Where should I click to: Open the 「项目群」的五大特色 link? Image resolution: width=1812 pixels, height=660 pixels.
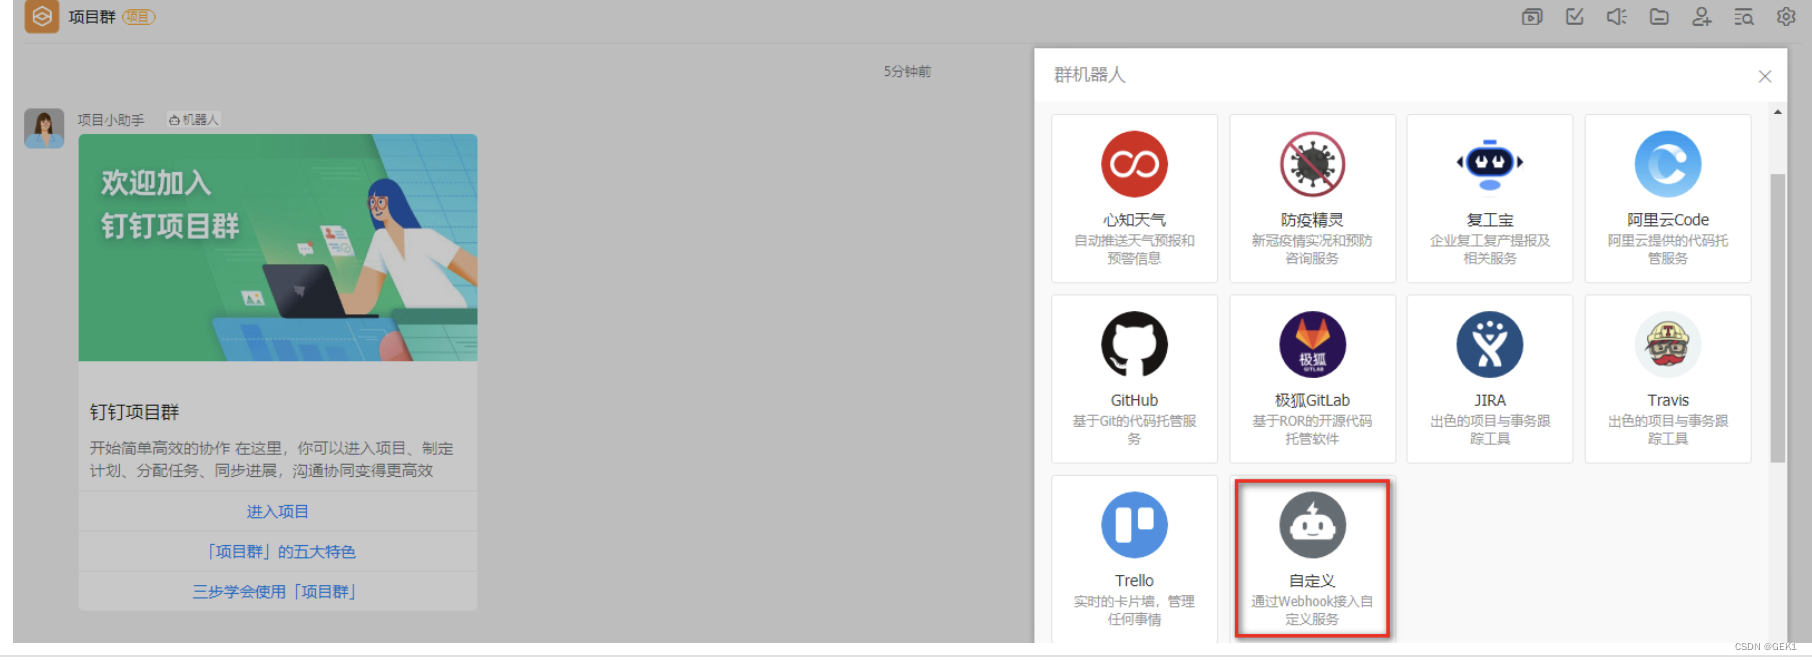278,551
